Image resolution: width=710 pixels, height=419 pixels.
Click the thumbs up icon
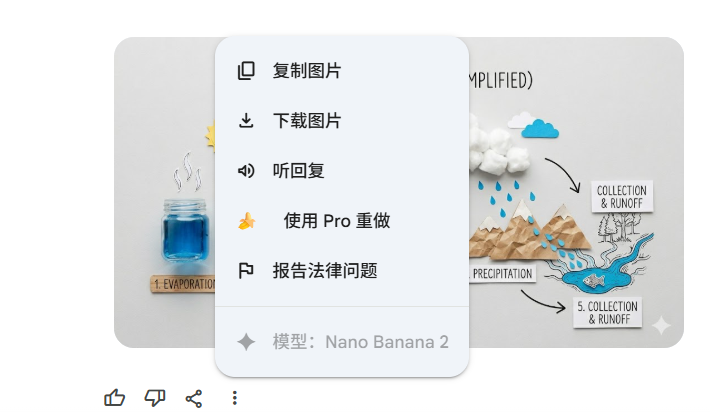[x=115, y=398]
